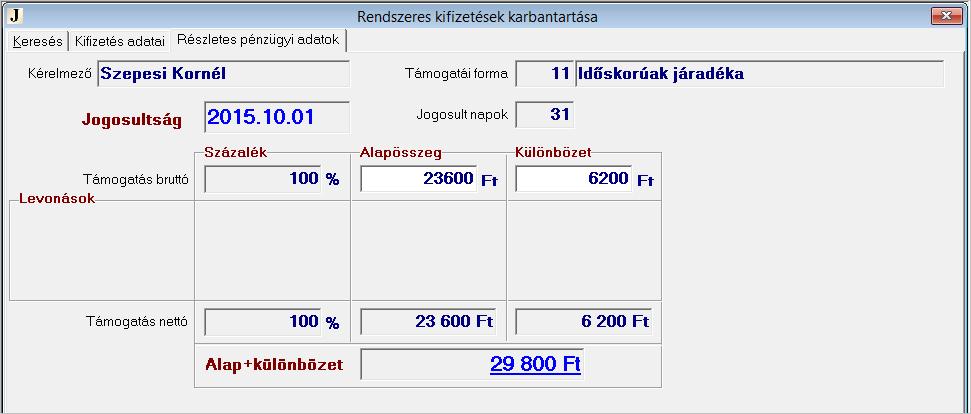Click the gross Százalék field 100
Image resolution: width=971 pixels, height=414 pixels.
263,179
